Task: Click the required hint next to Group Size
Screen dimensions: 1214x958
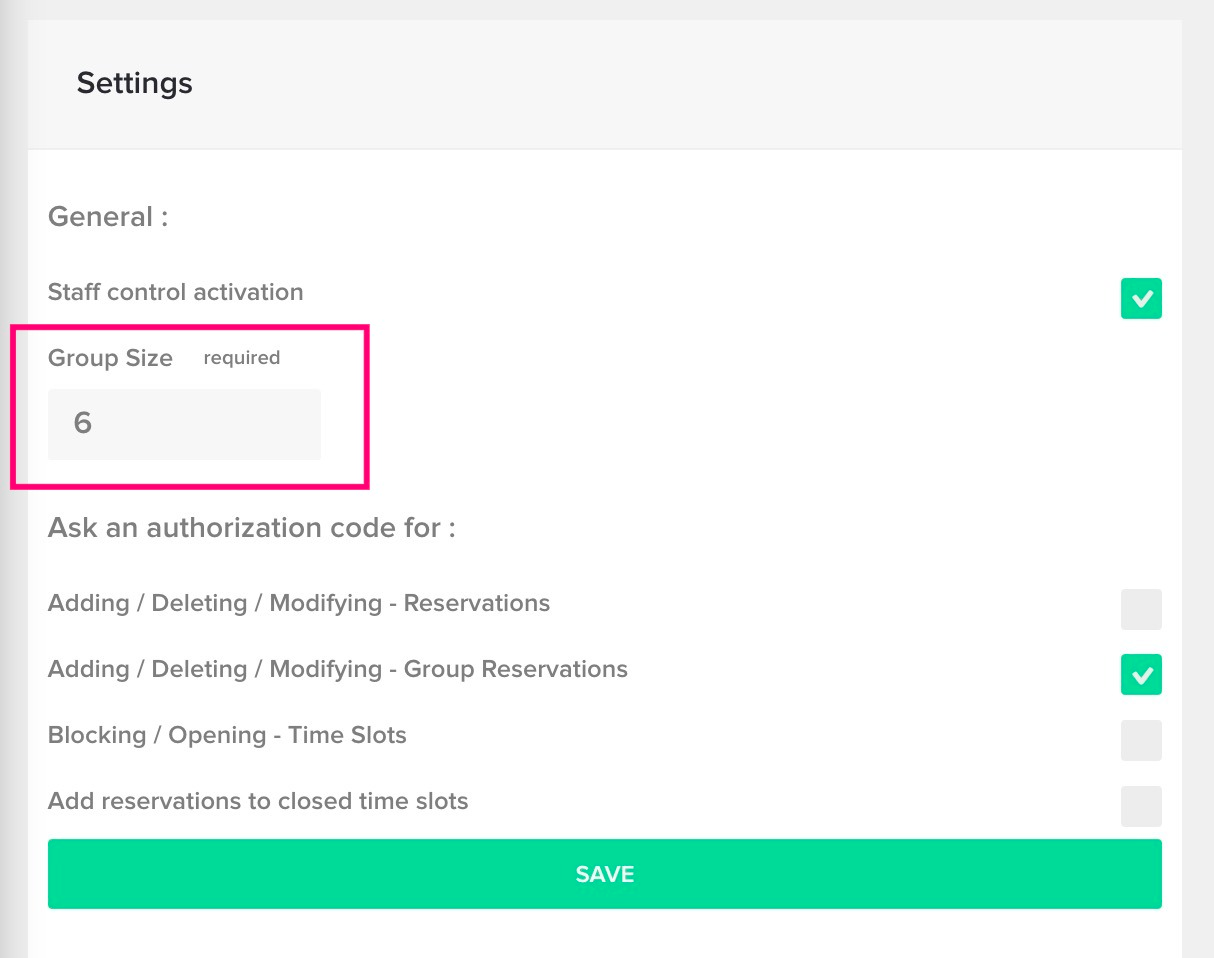Action: pos(242,358)
